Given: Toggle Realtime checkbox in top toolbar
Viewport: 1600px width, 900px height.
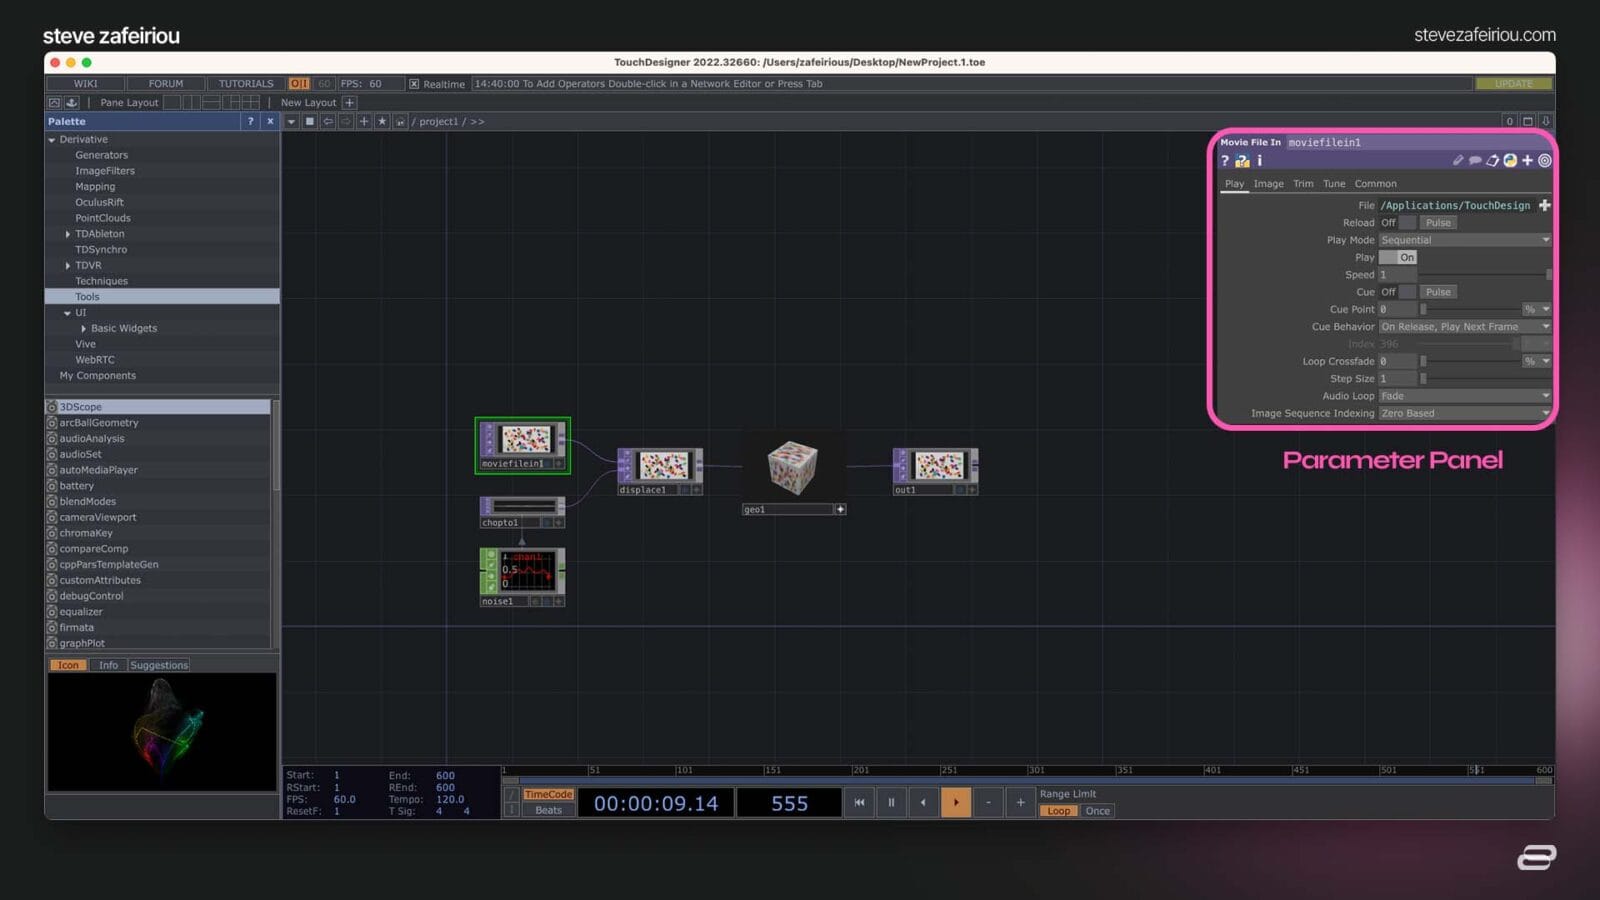Looking at the screenshot, I should (413, 84).
